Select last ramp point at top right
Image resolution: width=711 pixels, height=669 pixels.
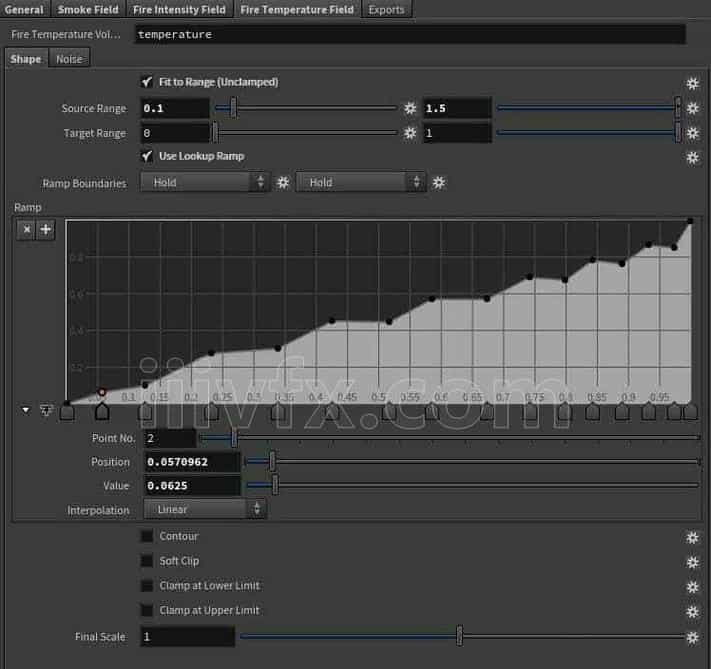[x=690, y=221]
